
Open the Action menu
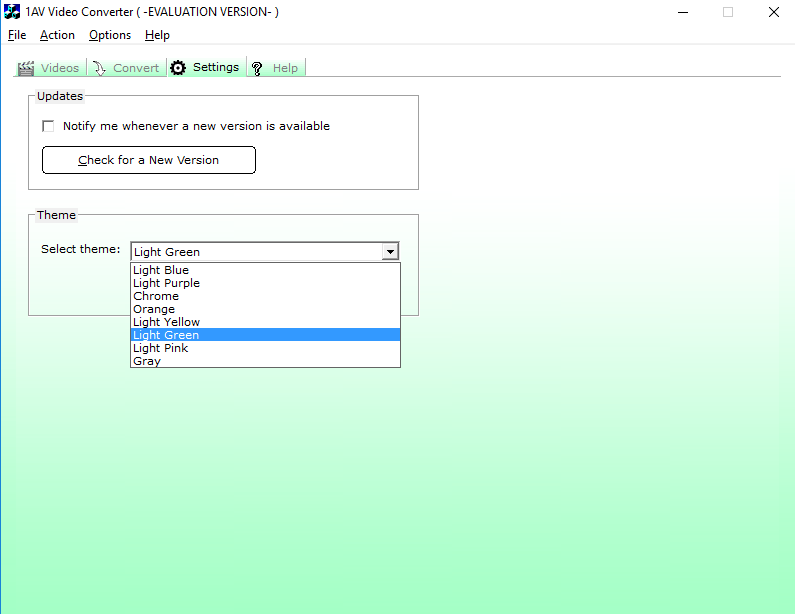[x=57, y=35]
